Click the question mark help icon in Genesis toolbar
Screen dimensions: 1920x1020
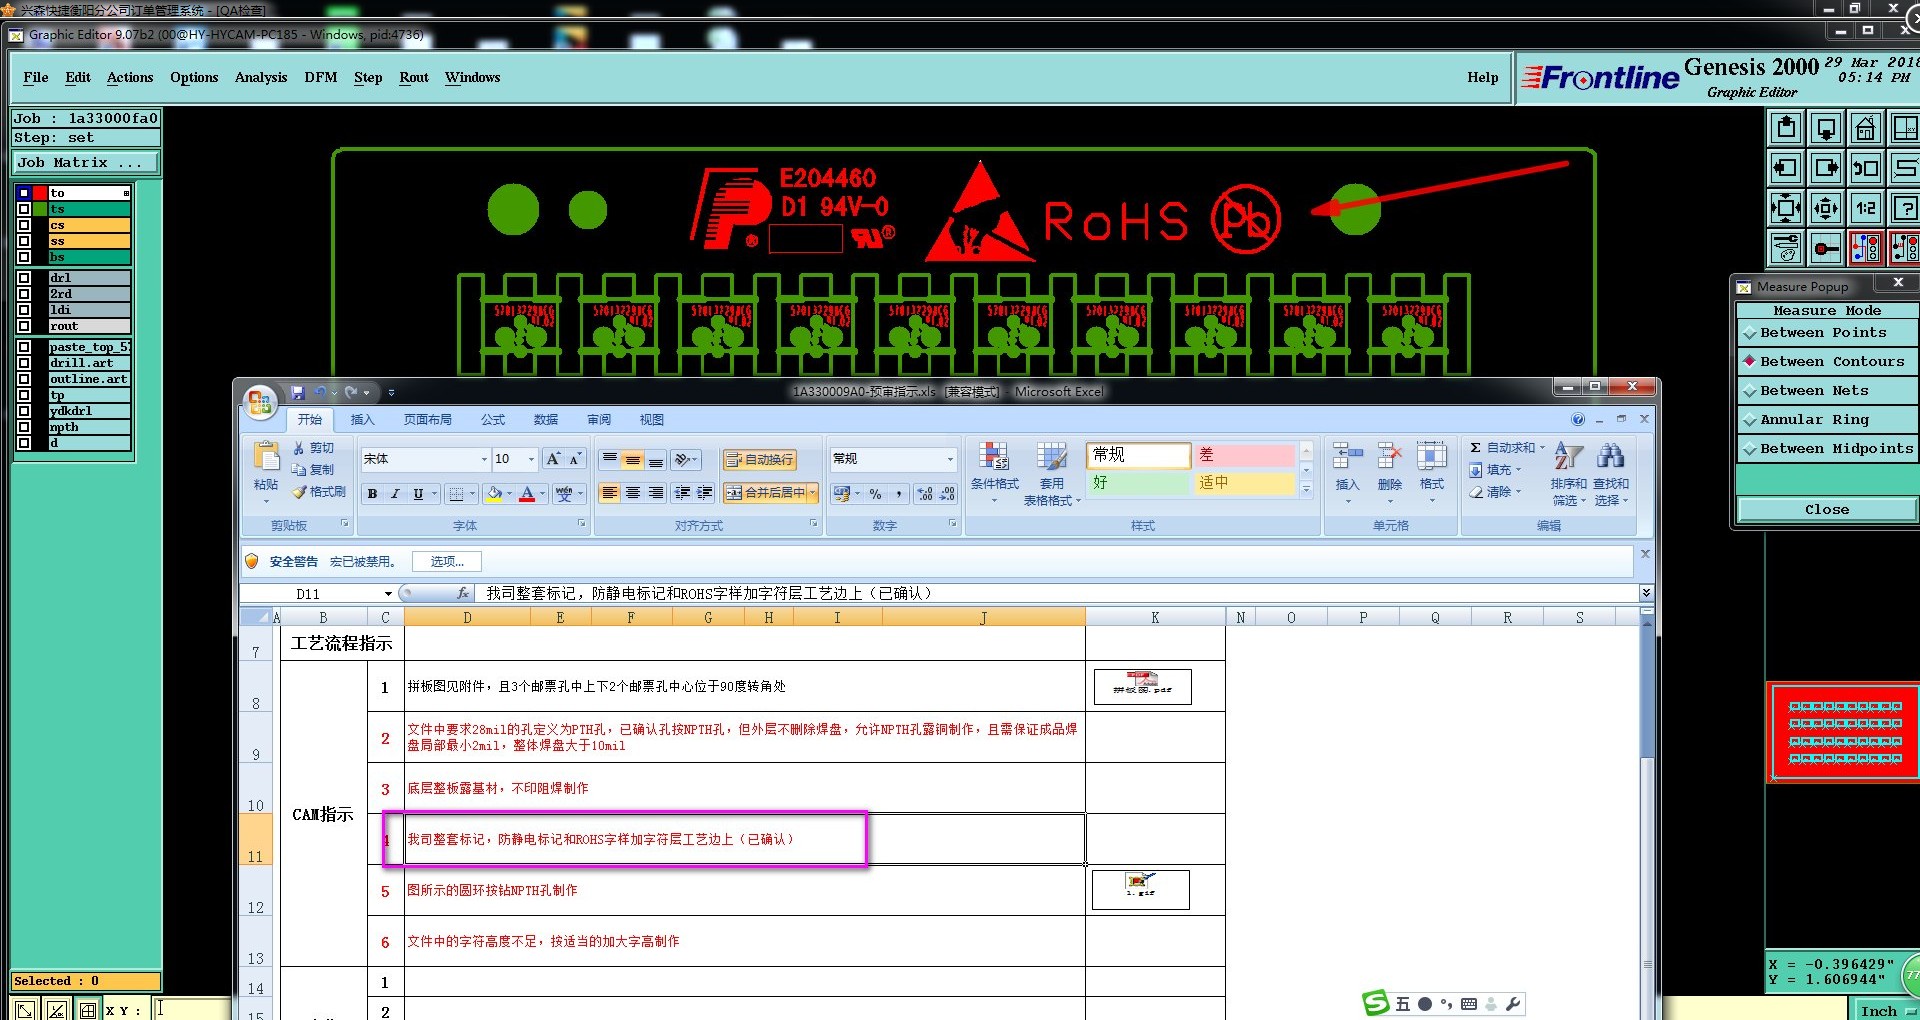[1905, 208]
